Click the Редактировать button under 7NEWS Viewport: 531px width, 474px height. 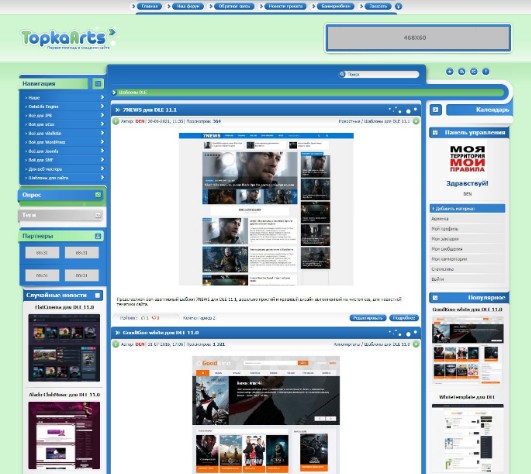[368, 318]
